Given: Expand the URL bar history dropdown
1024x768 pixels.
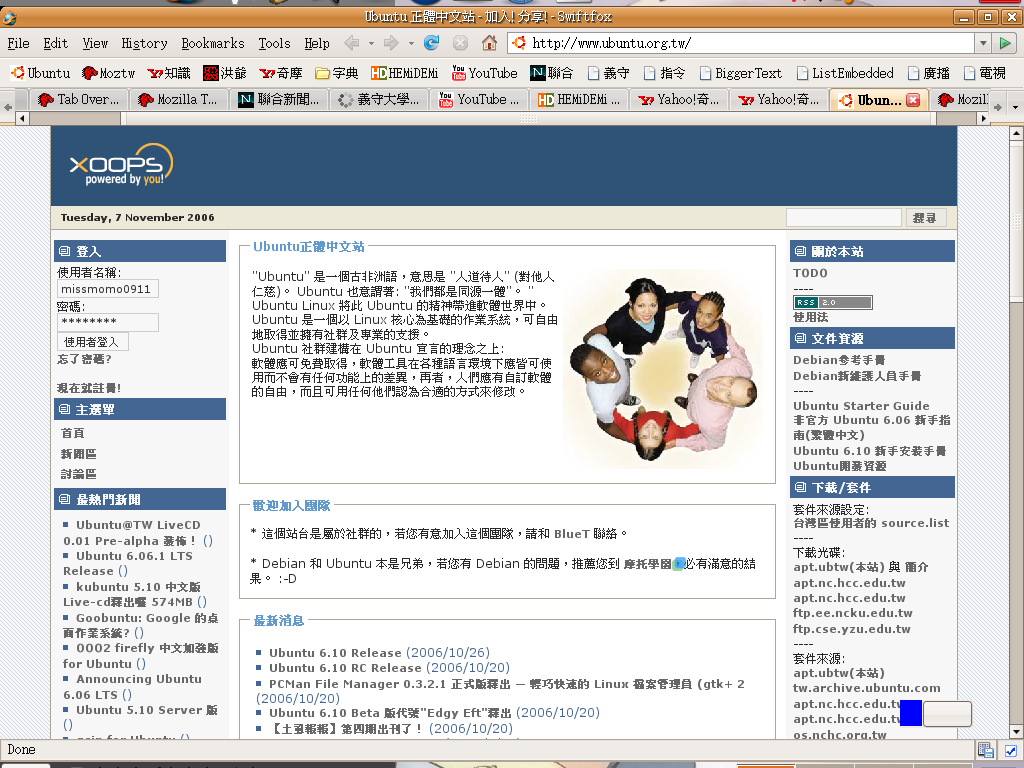Looking at the screenshot, I should (983, 43).
